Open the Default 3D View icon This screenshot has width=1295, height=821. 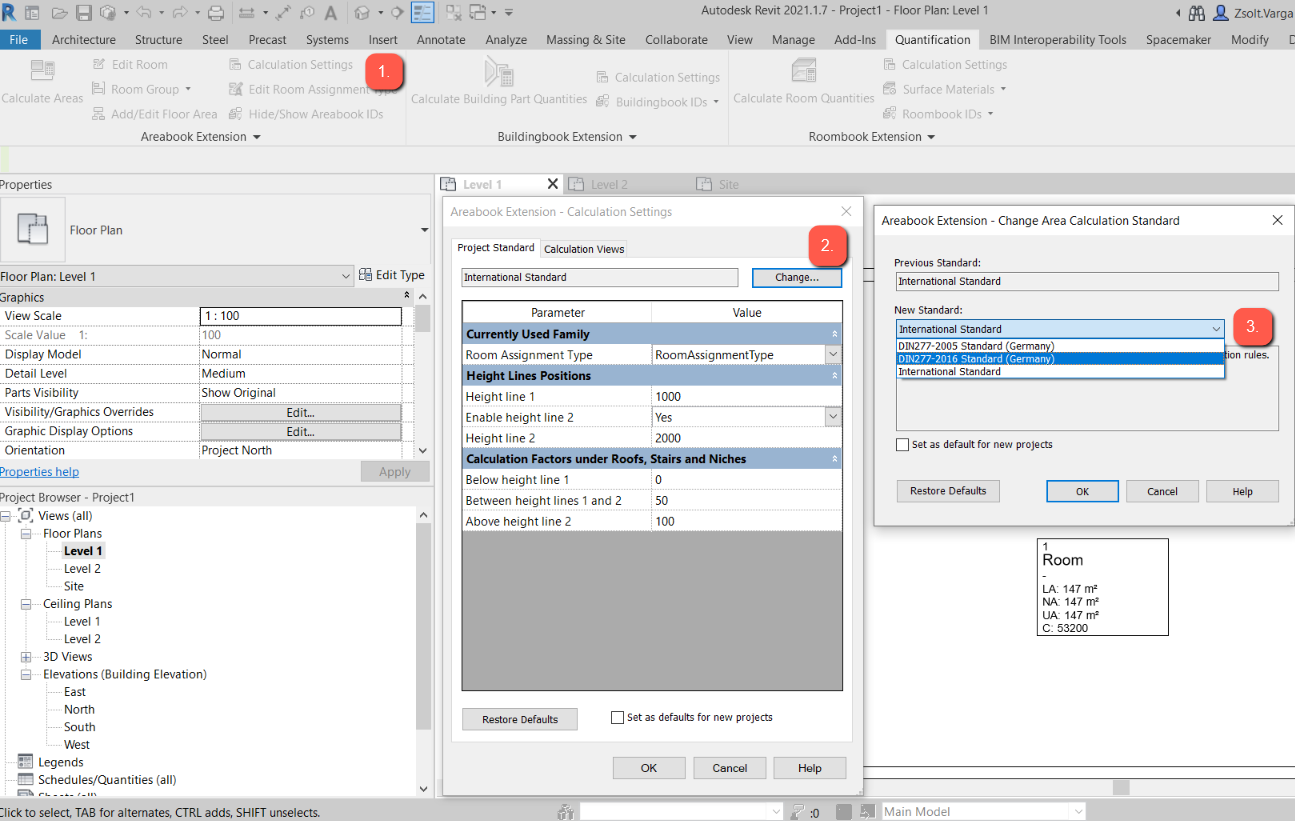(362, 13)
